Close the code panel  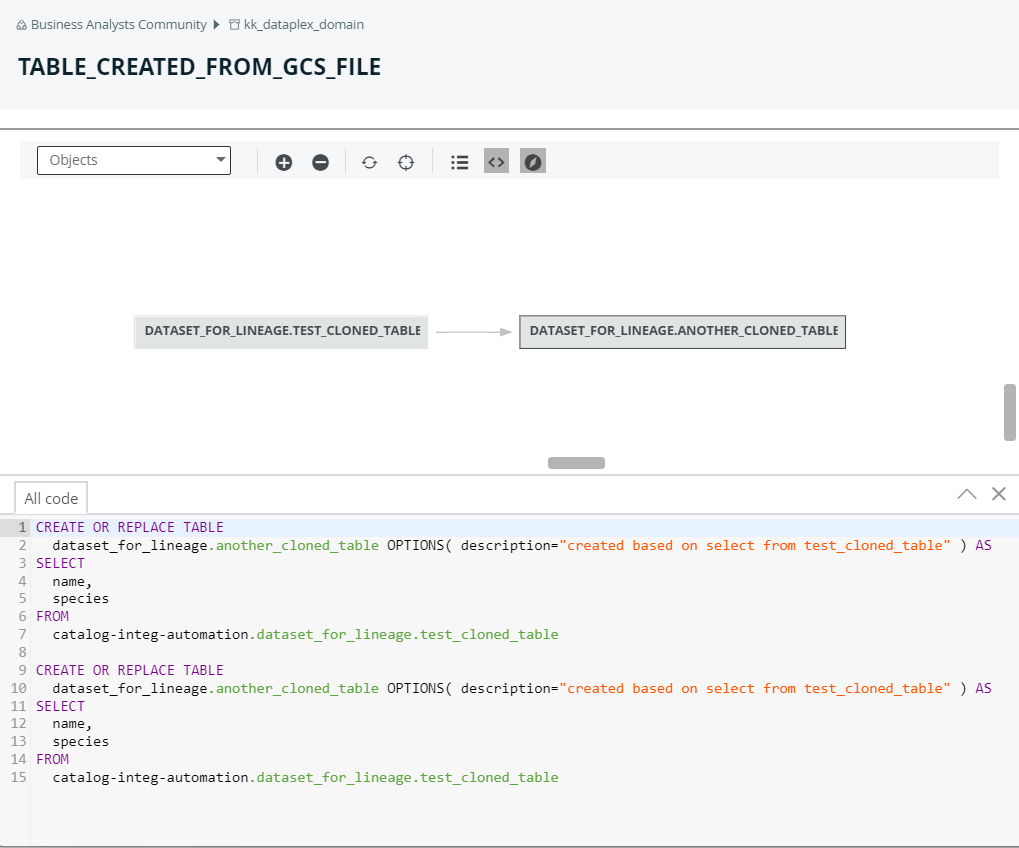coord(998,494)
